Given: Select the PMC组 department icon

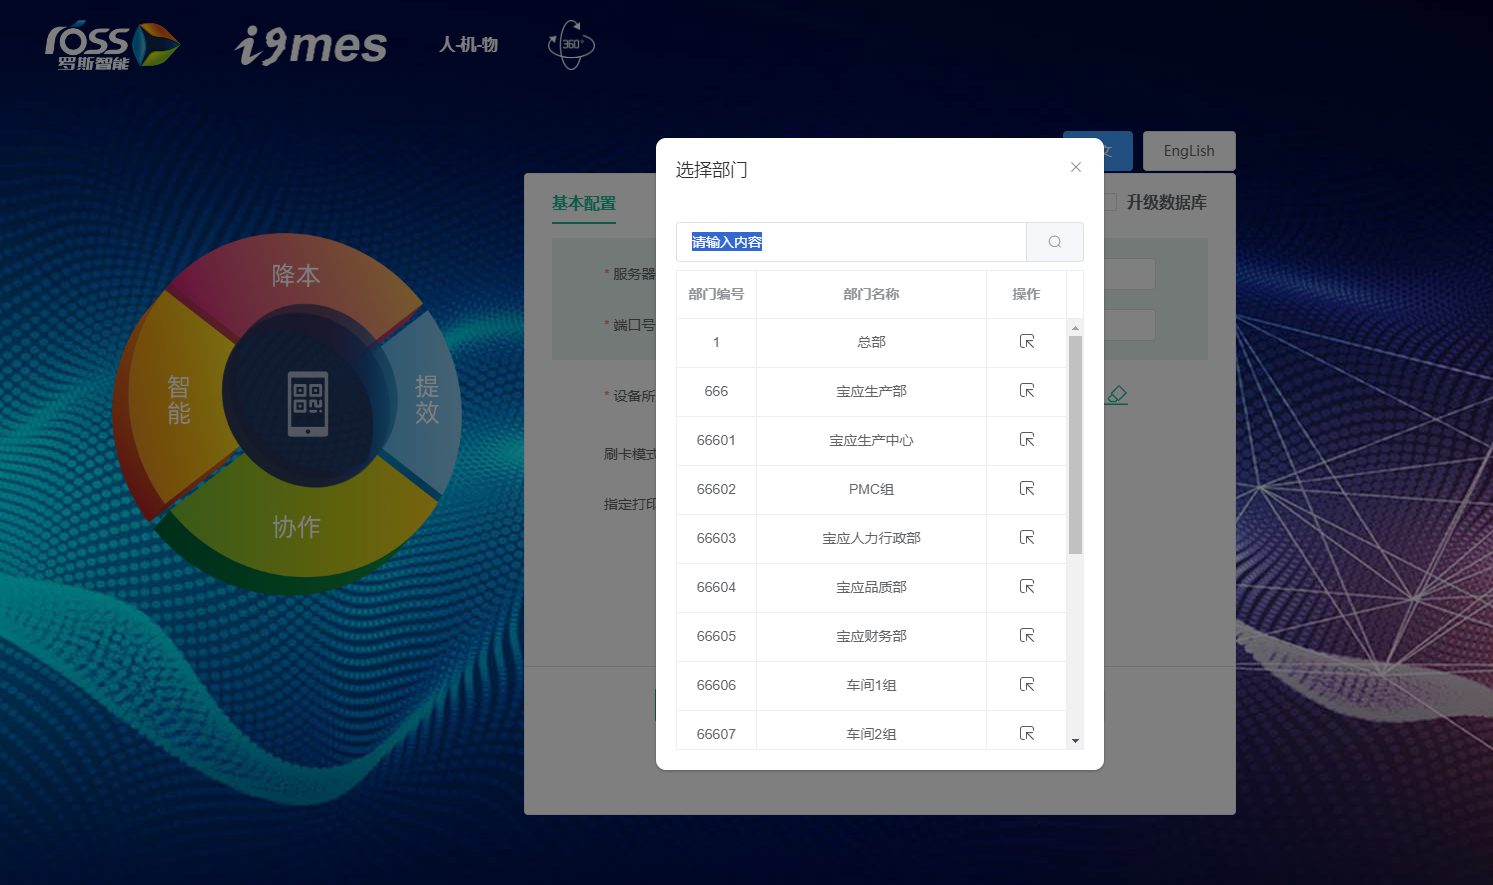Looking at the screenshot, I should pos(1026,489).
